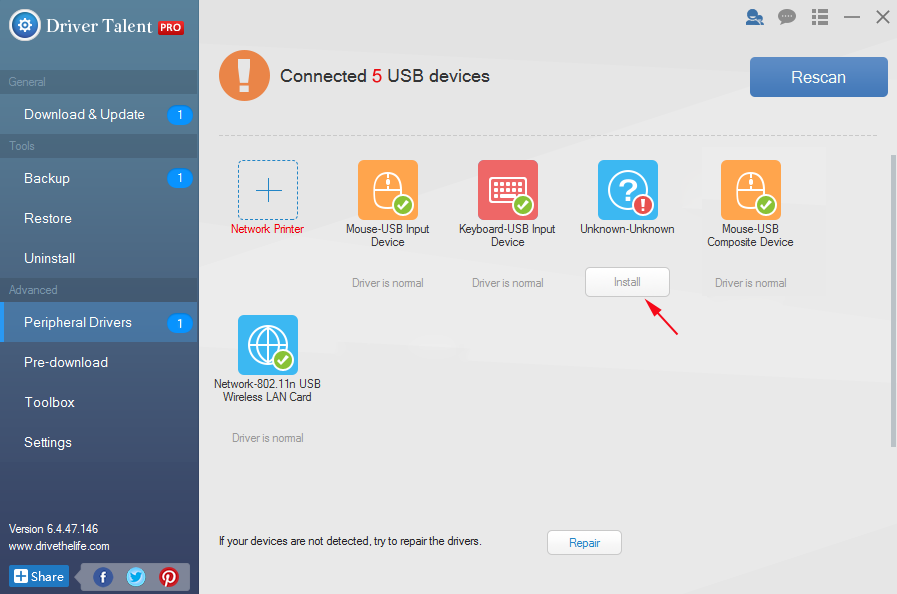Image resolution: width=897 pixels, height=594 pixels.
Task: Visit the www.drivethelife.com link
Action: tap(59, 546)
